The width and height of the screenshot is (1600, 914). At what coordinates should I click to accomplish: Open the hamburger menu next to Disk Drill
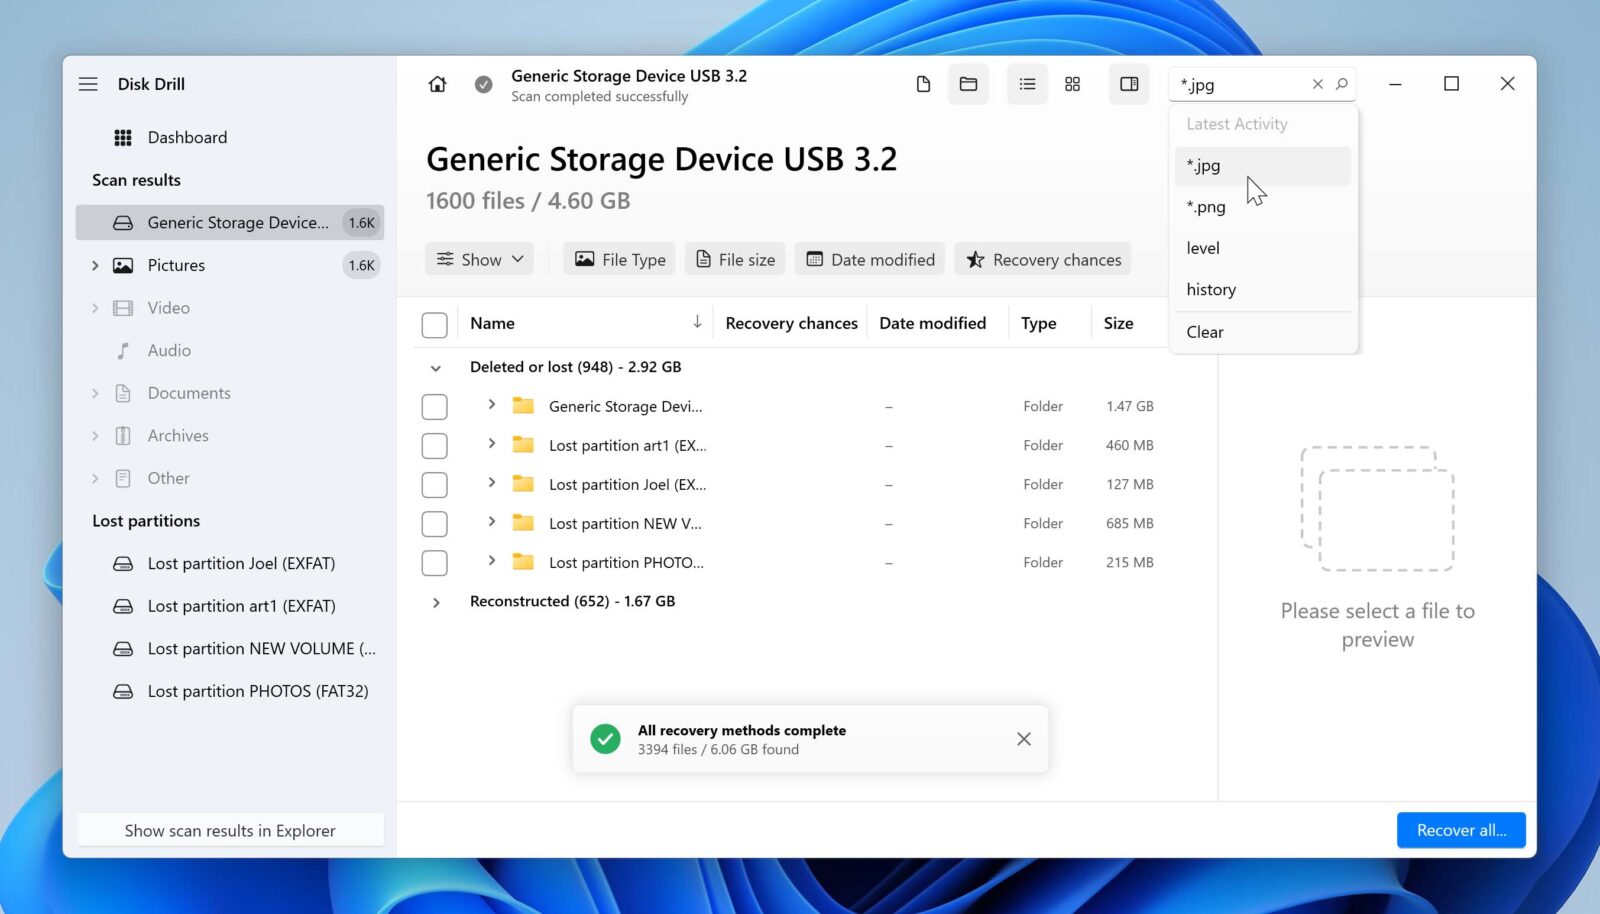click(x=88, y=84)
